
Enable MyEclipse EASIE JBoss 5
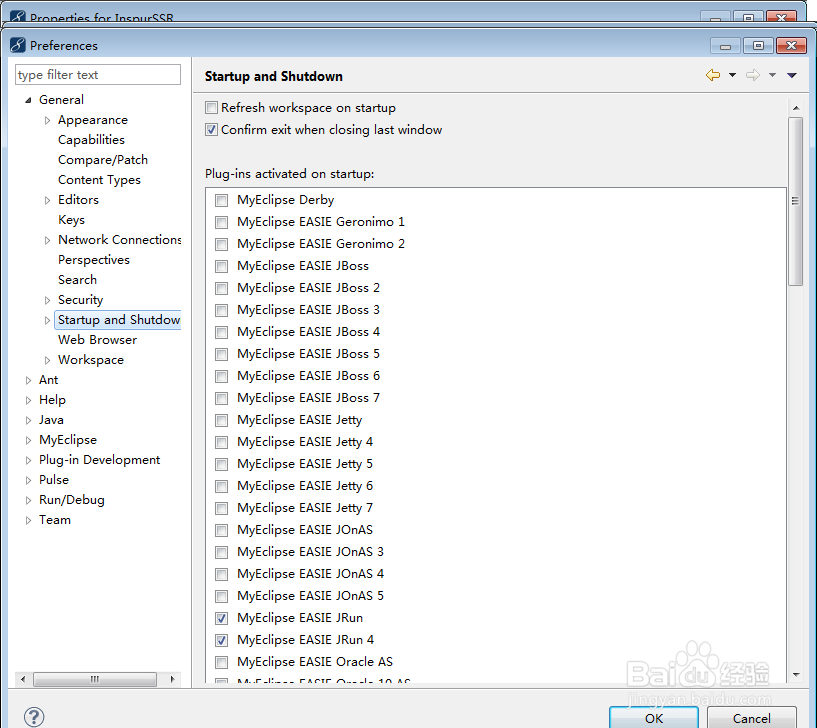click(221, 354)
